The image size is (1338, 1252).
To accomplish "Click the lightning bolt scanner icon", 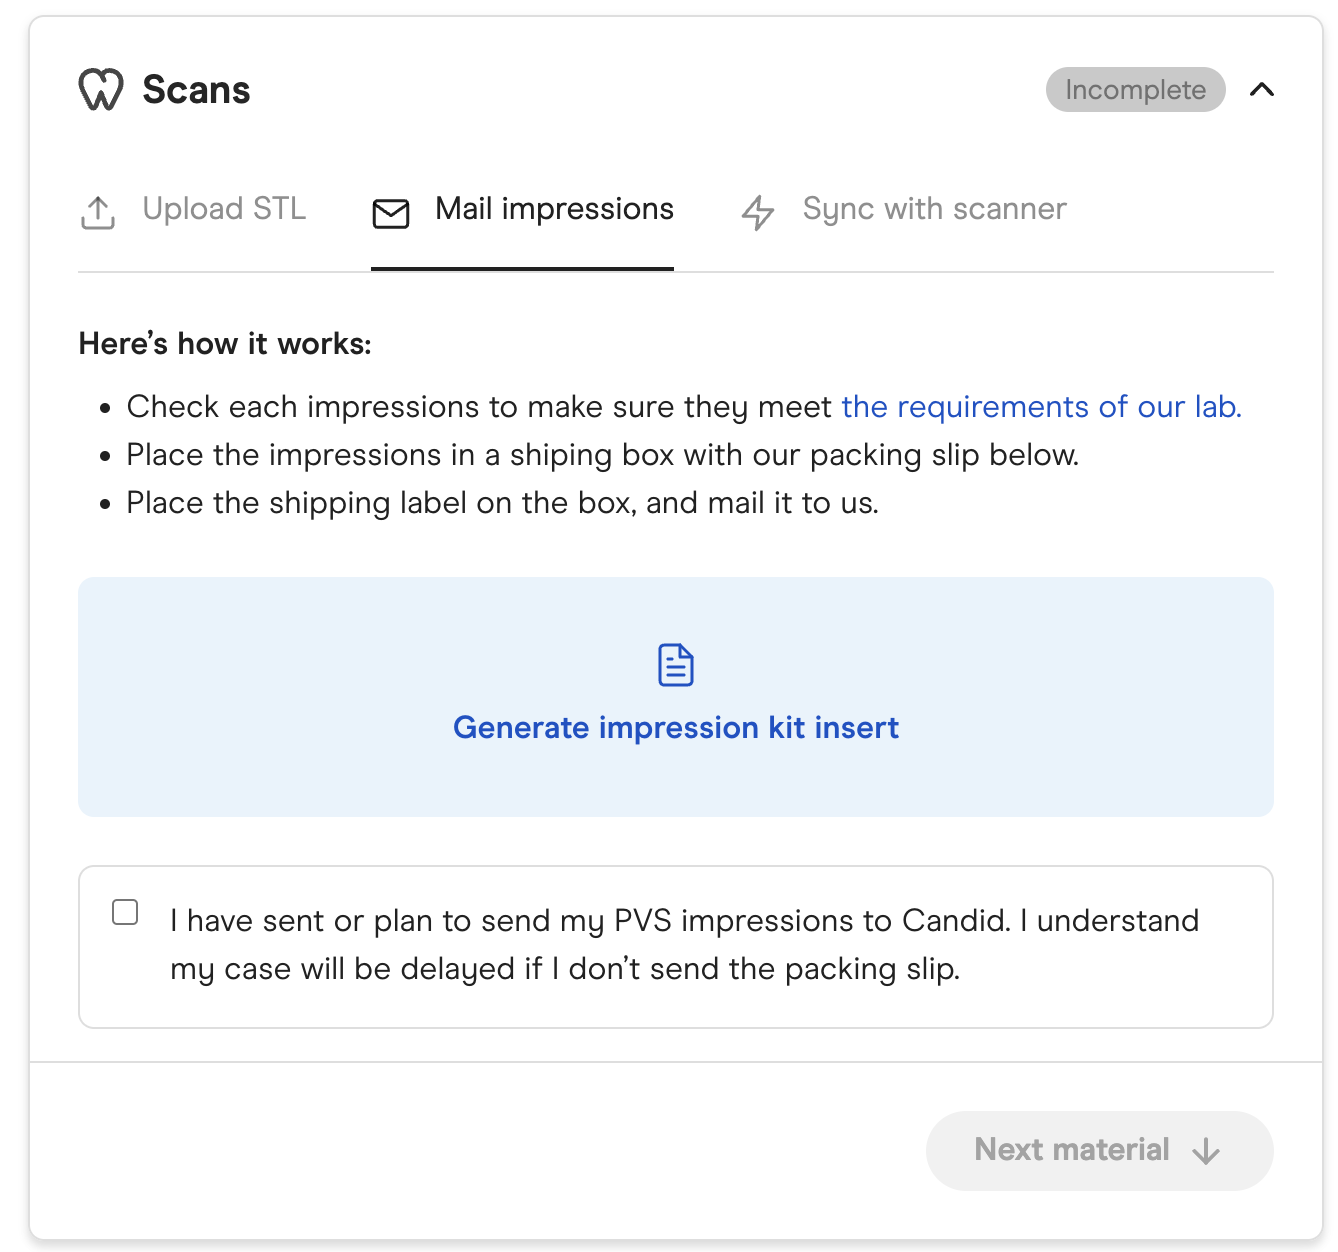I will (x=758, y=213).
